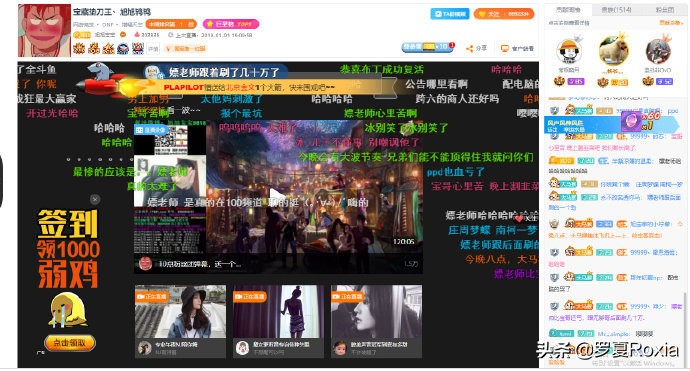The width and height of the screenshot is (690, 371).
Task: Click the rocket gift banner icon
Action: coord(100,81)
